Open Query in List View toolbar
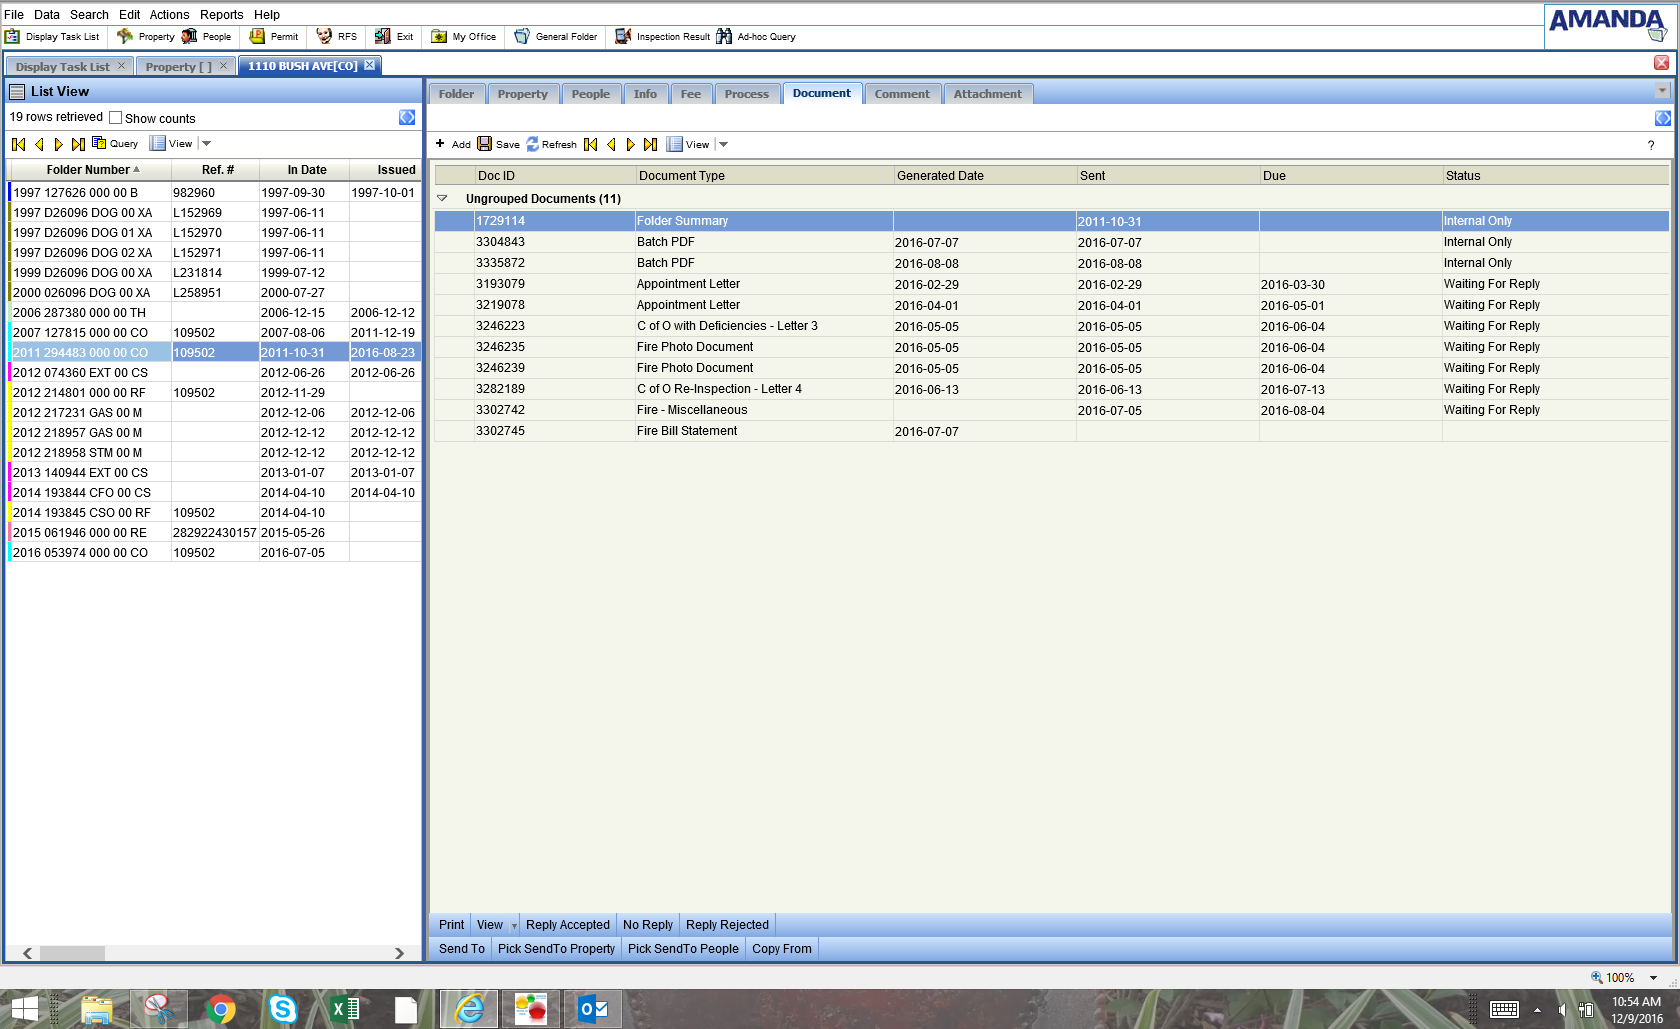1680x1029 pixels. tap(115, 144)
